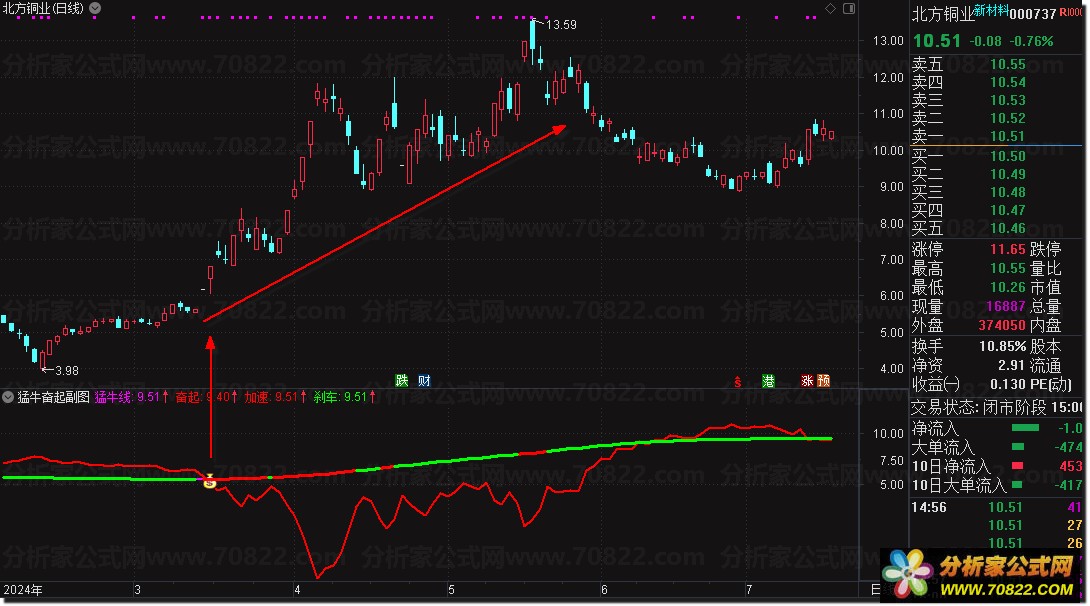Select the 买四 bid row at 10.47
This screenshot has height=606, width=1090.
coord(997,211)
